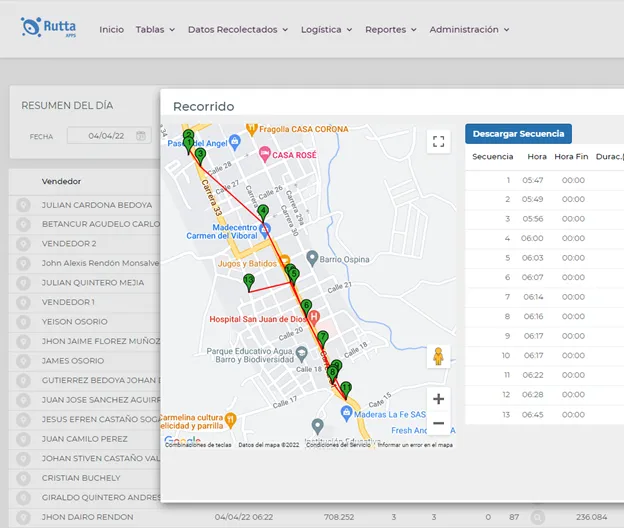Select sequence row with Hora 06:00
624x528 pixels.
click(544, 239)
